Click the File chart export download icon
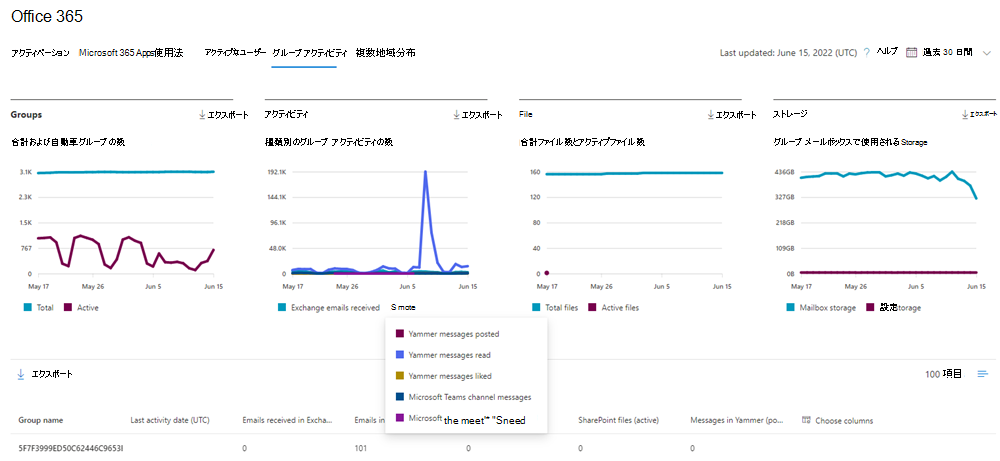 pos(710,115)
